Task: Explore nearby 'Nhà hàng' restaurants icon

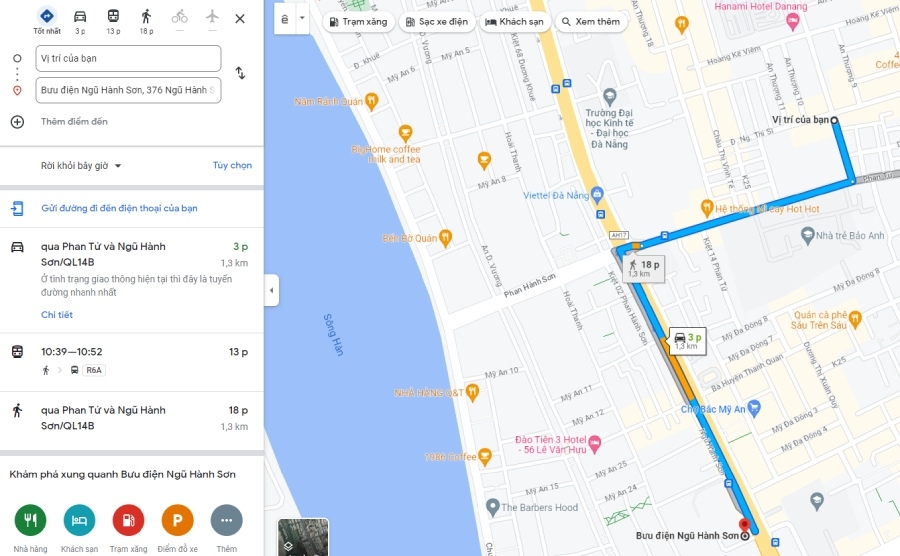Action: [x=30, y=520]
